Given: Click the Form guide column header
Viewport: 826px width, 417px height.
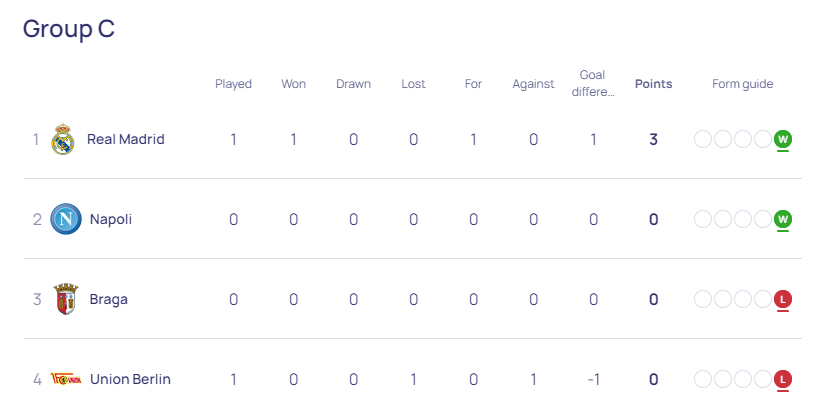Looking at the screenshot, I should pos(743,84).
